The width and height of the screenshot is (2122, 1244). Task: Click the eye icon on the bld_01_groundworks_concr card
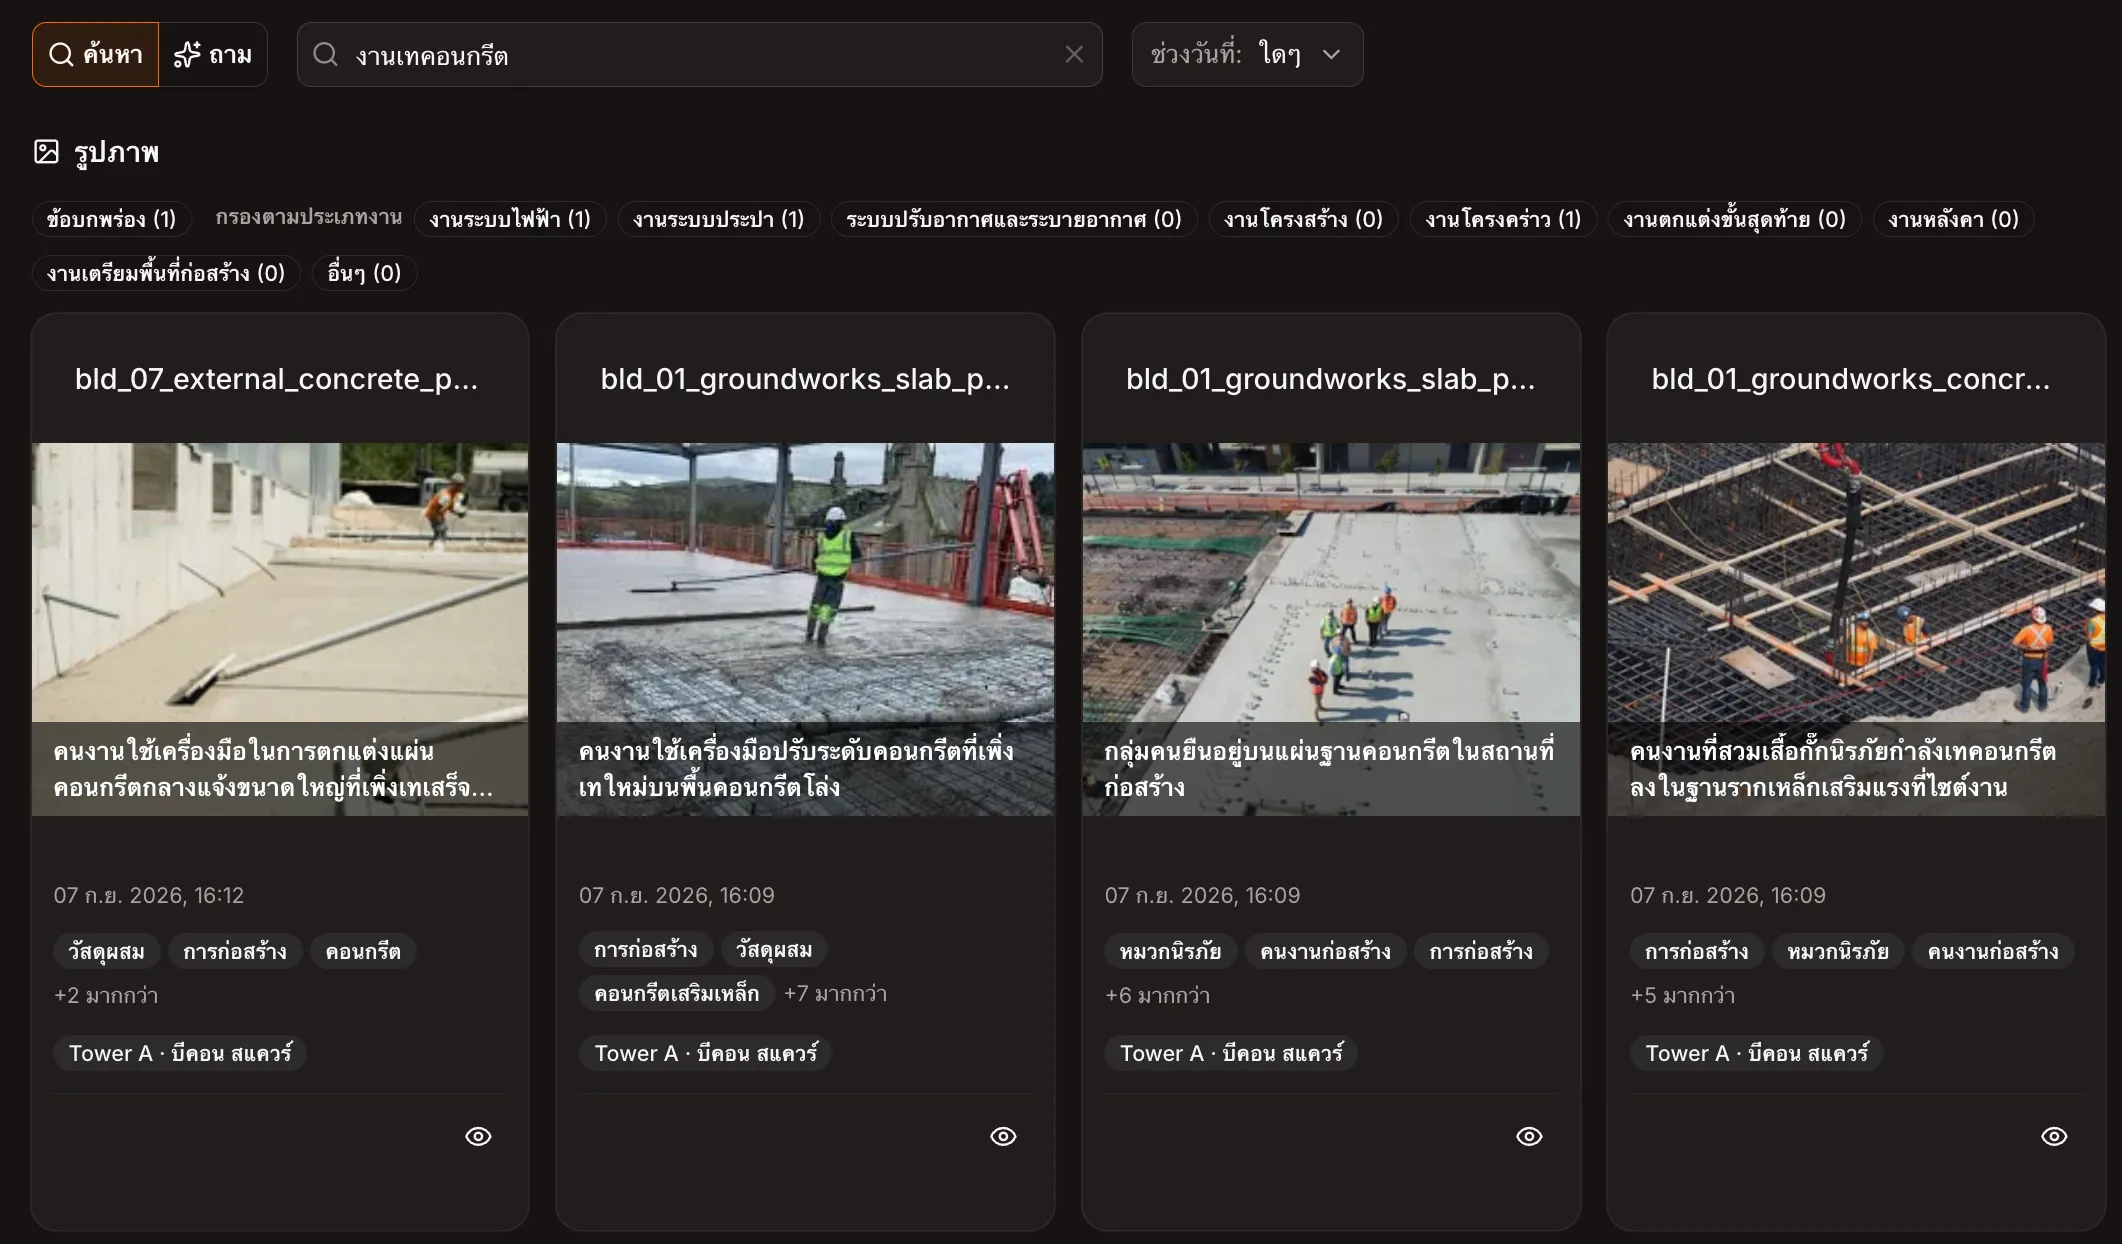pyautogui.click(x=2054, y=1136)
